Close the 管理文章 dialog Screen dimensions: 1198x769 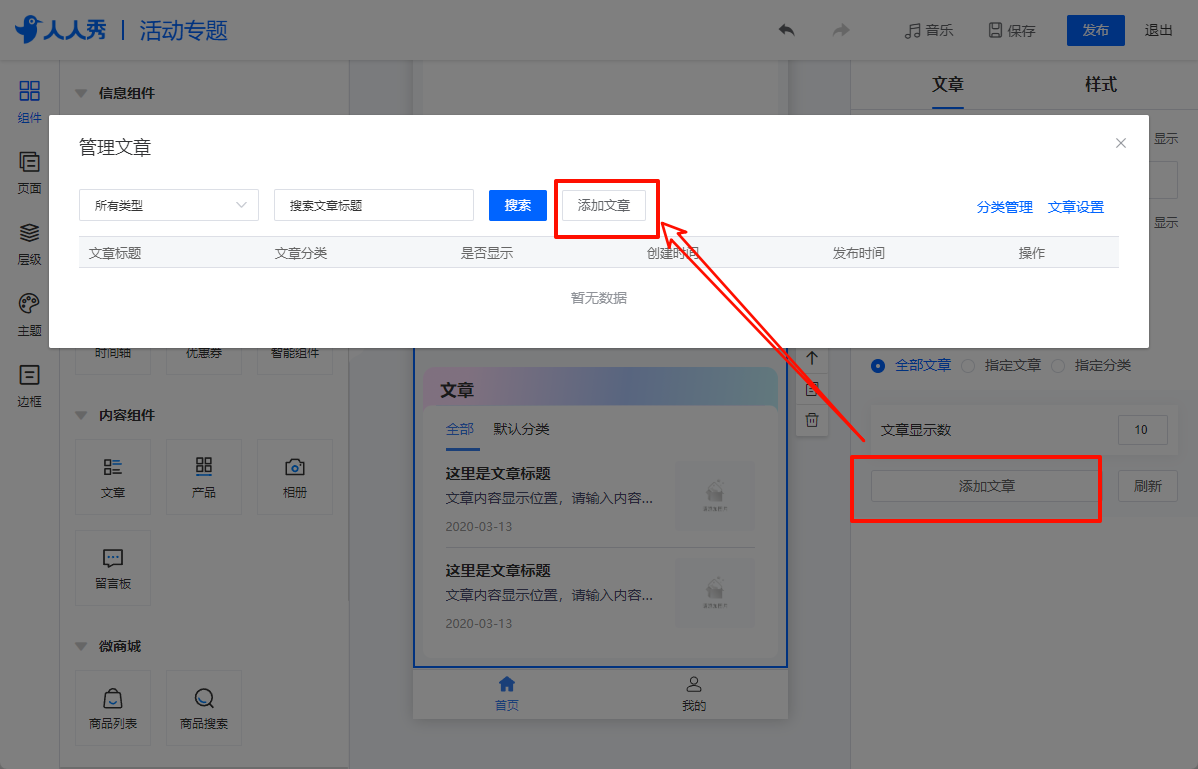tap(1121, 144)
